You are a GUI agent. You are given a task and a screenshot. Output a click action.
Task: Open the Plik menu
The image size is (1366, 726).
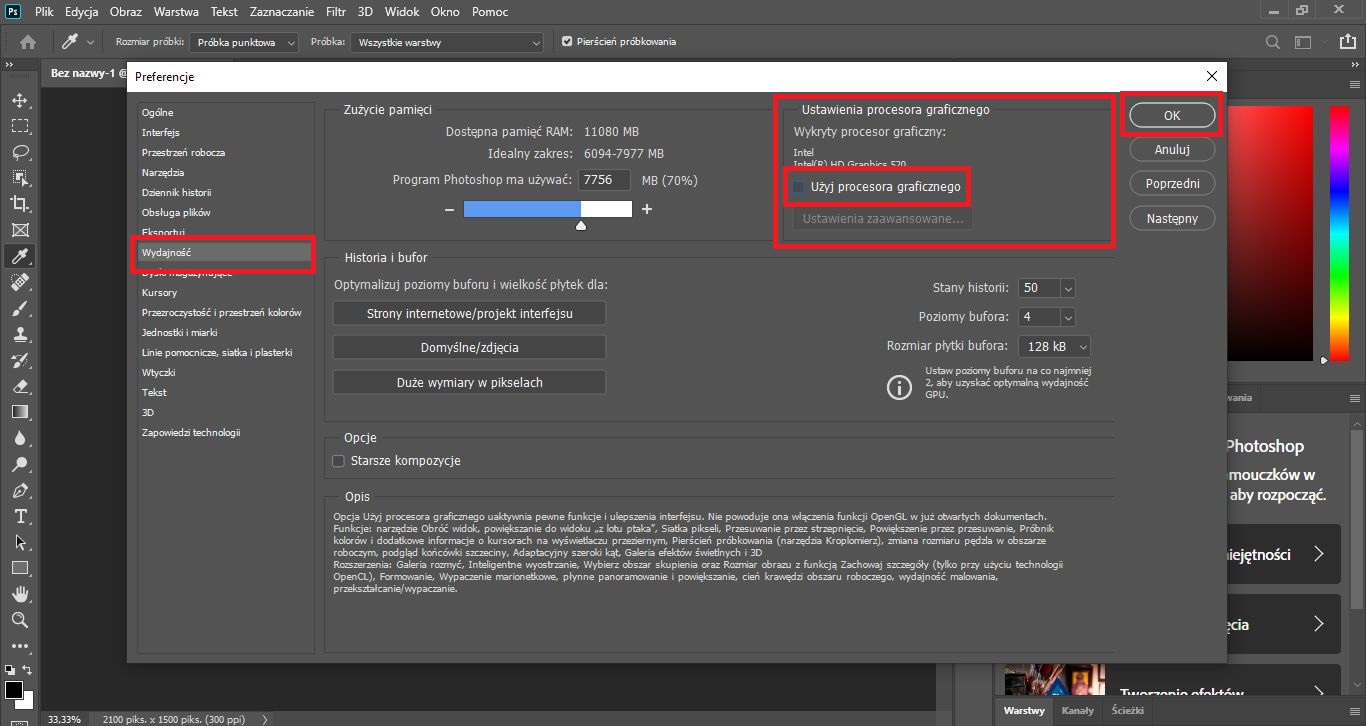pyautogui.click(x=43, y=12)
